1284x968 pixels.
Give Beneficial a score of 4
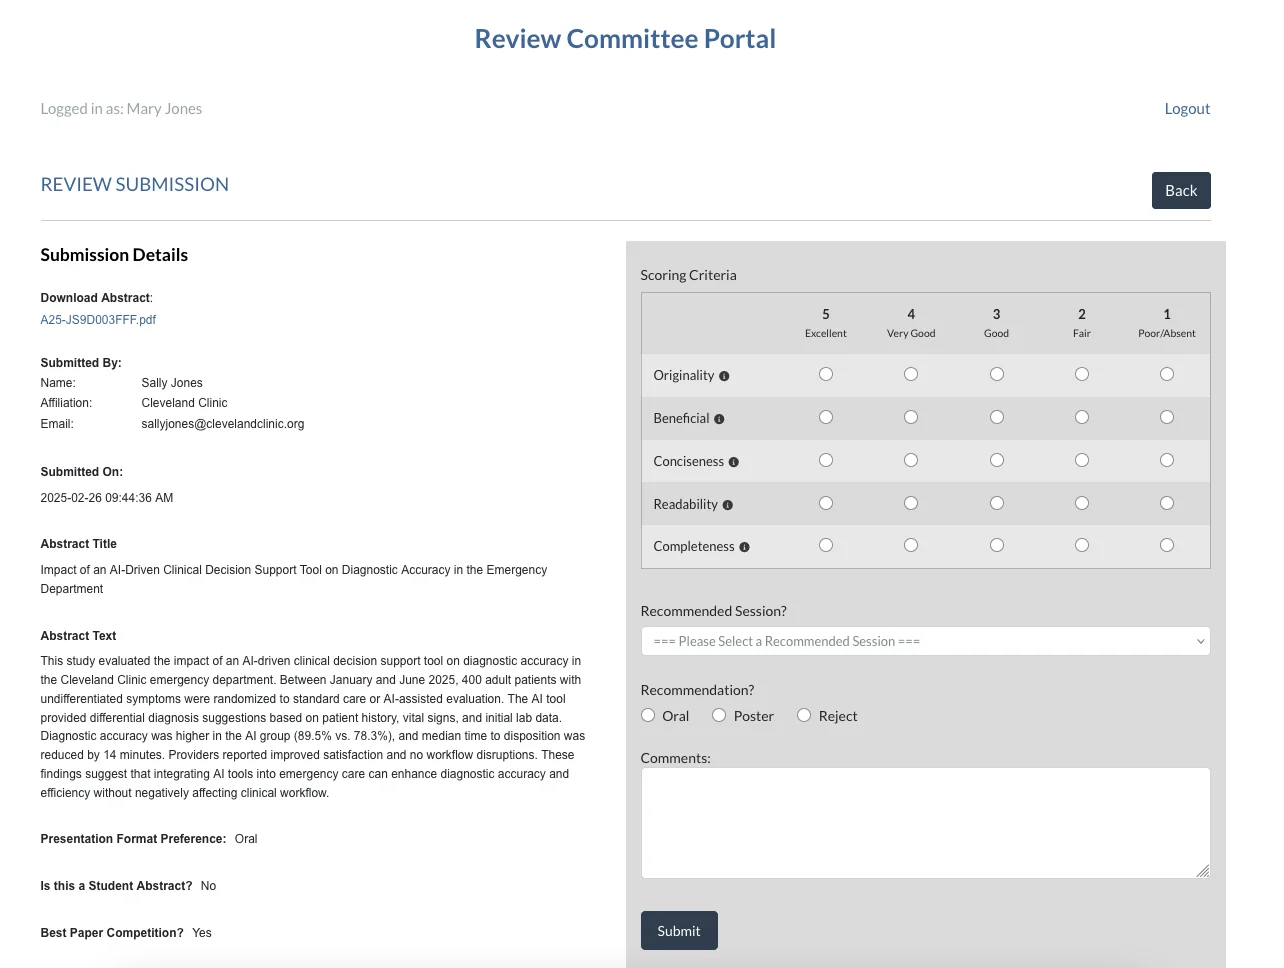click(x=910, y=417)
